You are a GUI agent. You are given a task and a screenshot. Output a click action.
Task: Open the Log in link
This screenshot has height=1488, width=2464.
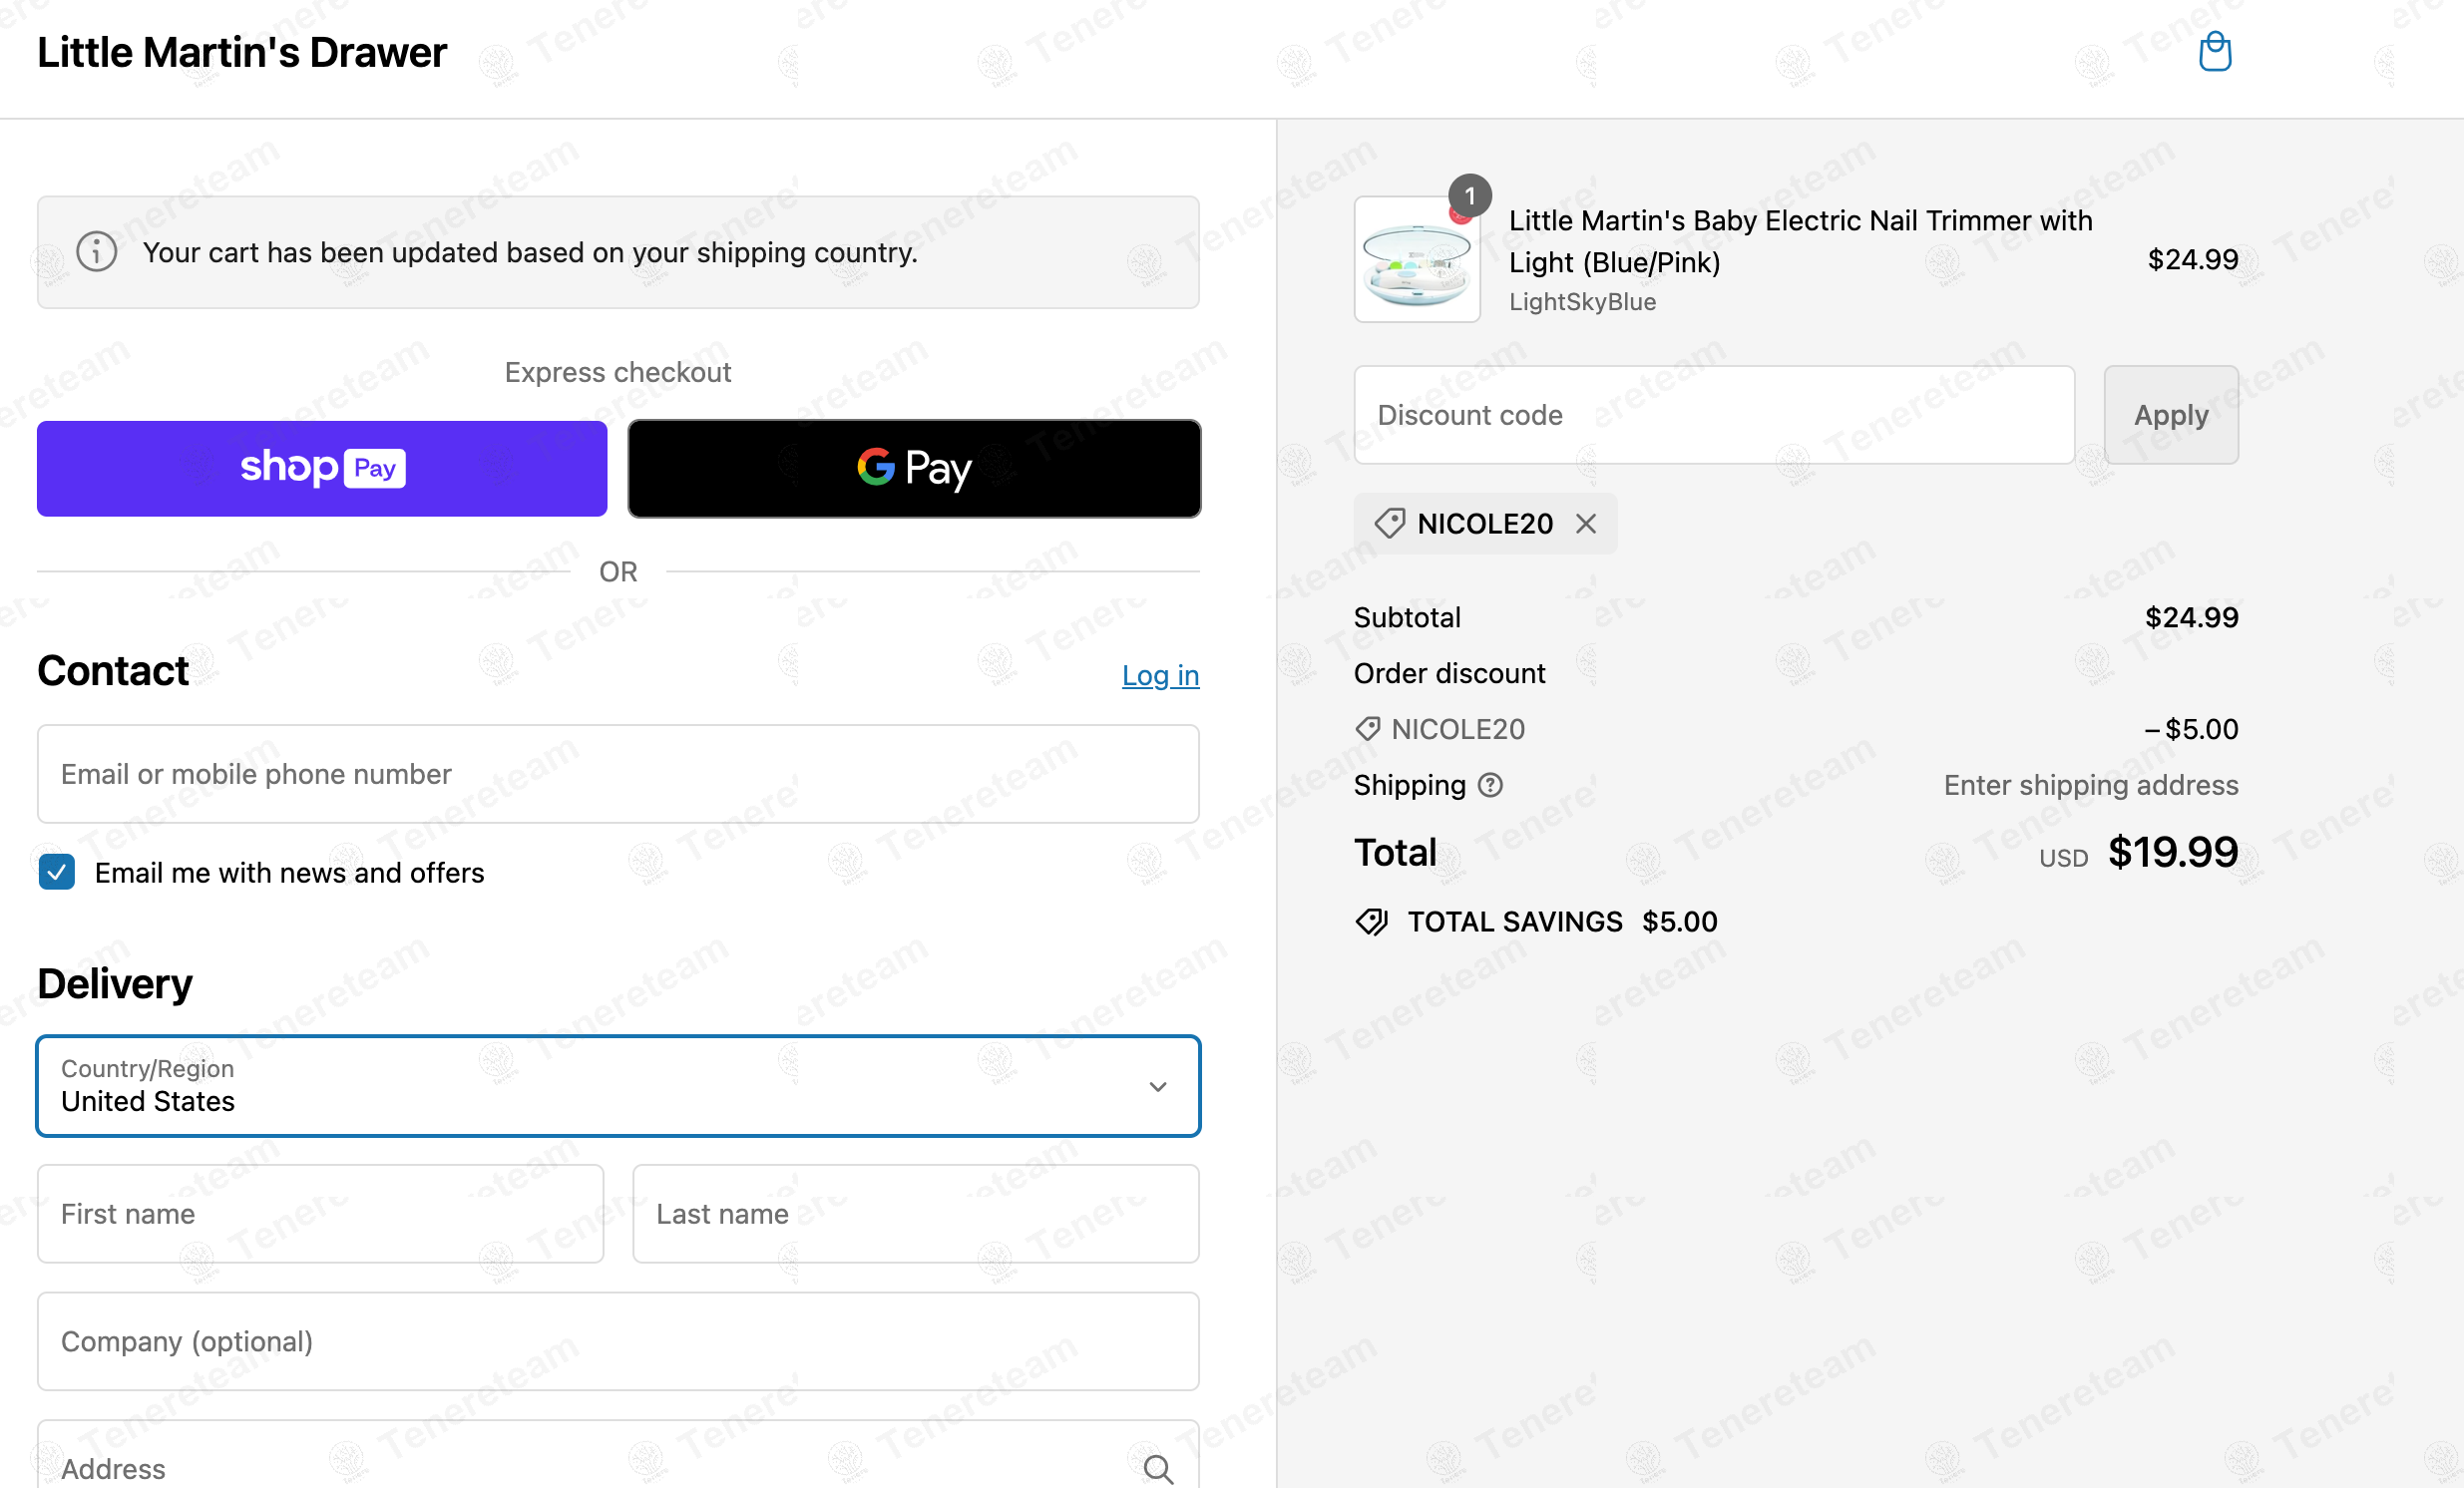point(1160,676)
